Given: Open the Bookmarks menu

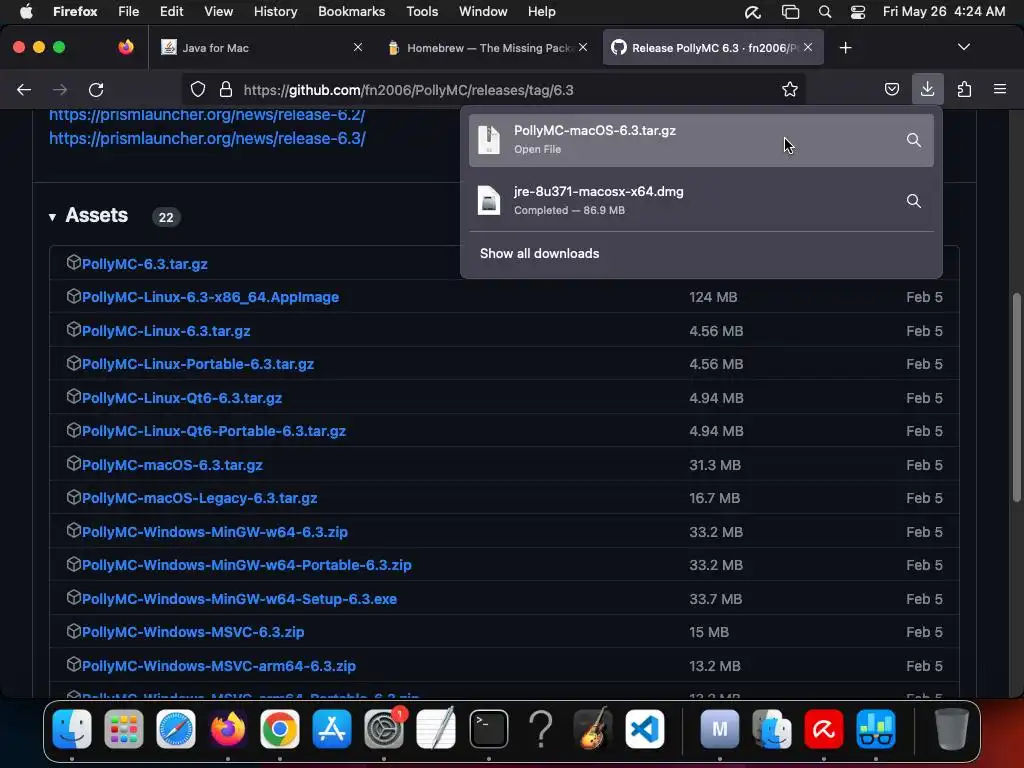Looking at the screenshot, I should tap(351, 12).
